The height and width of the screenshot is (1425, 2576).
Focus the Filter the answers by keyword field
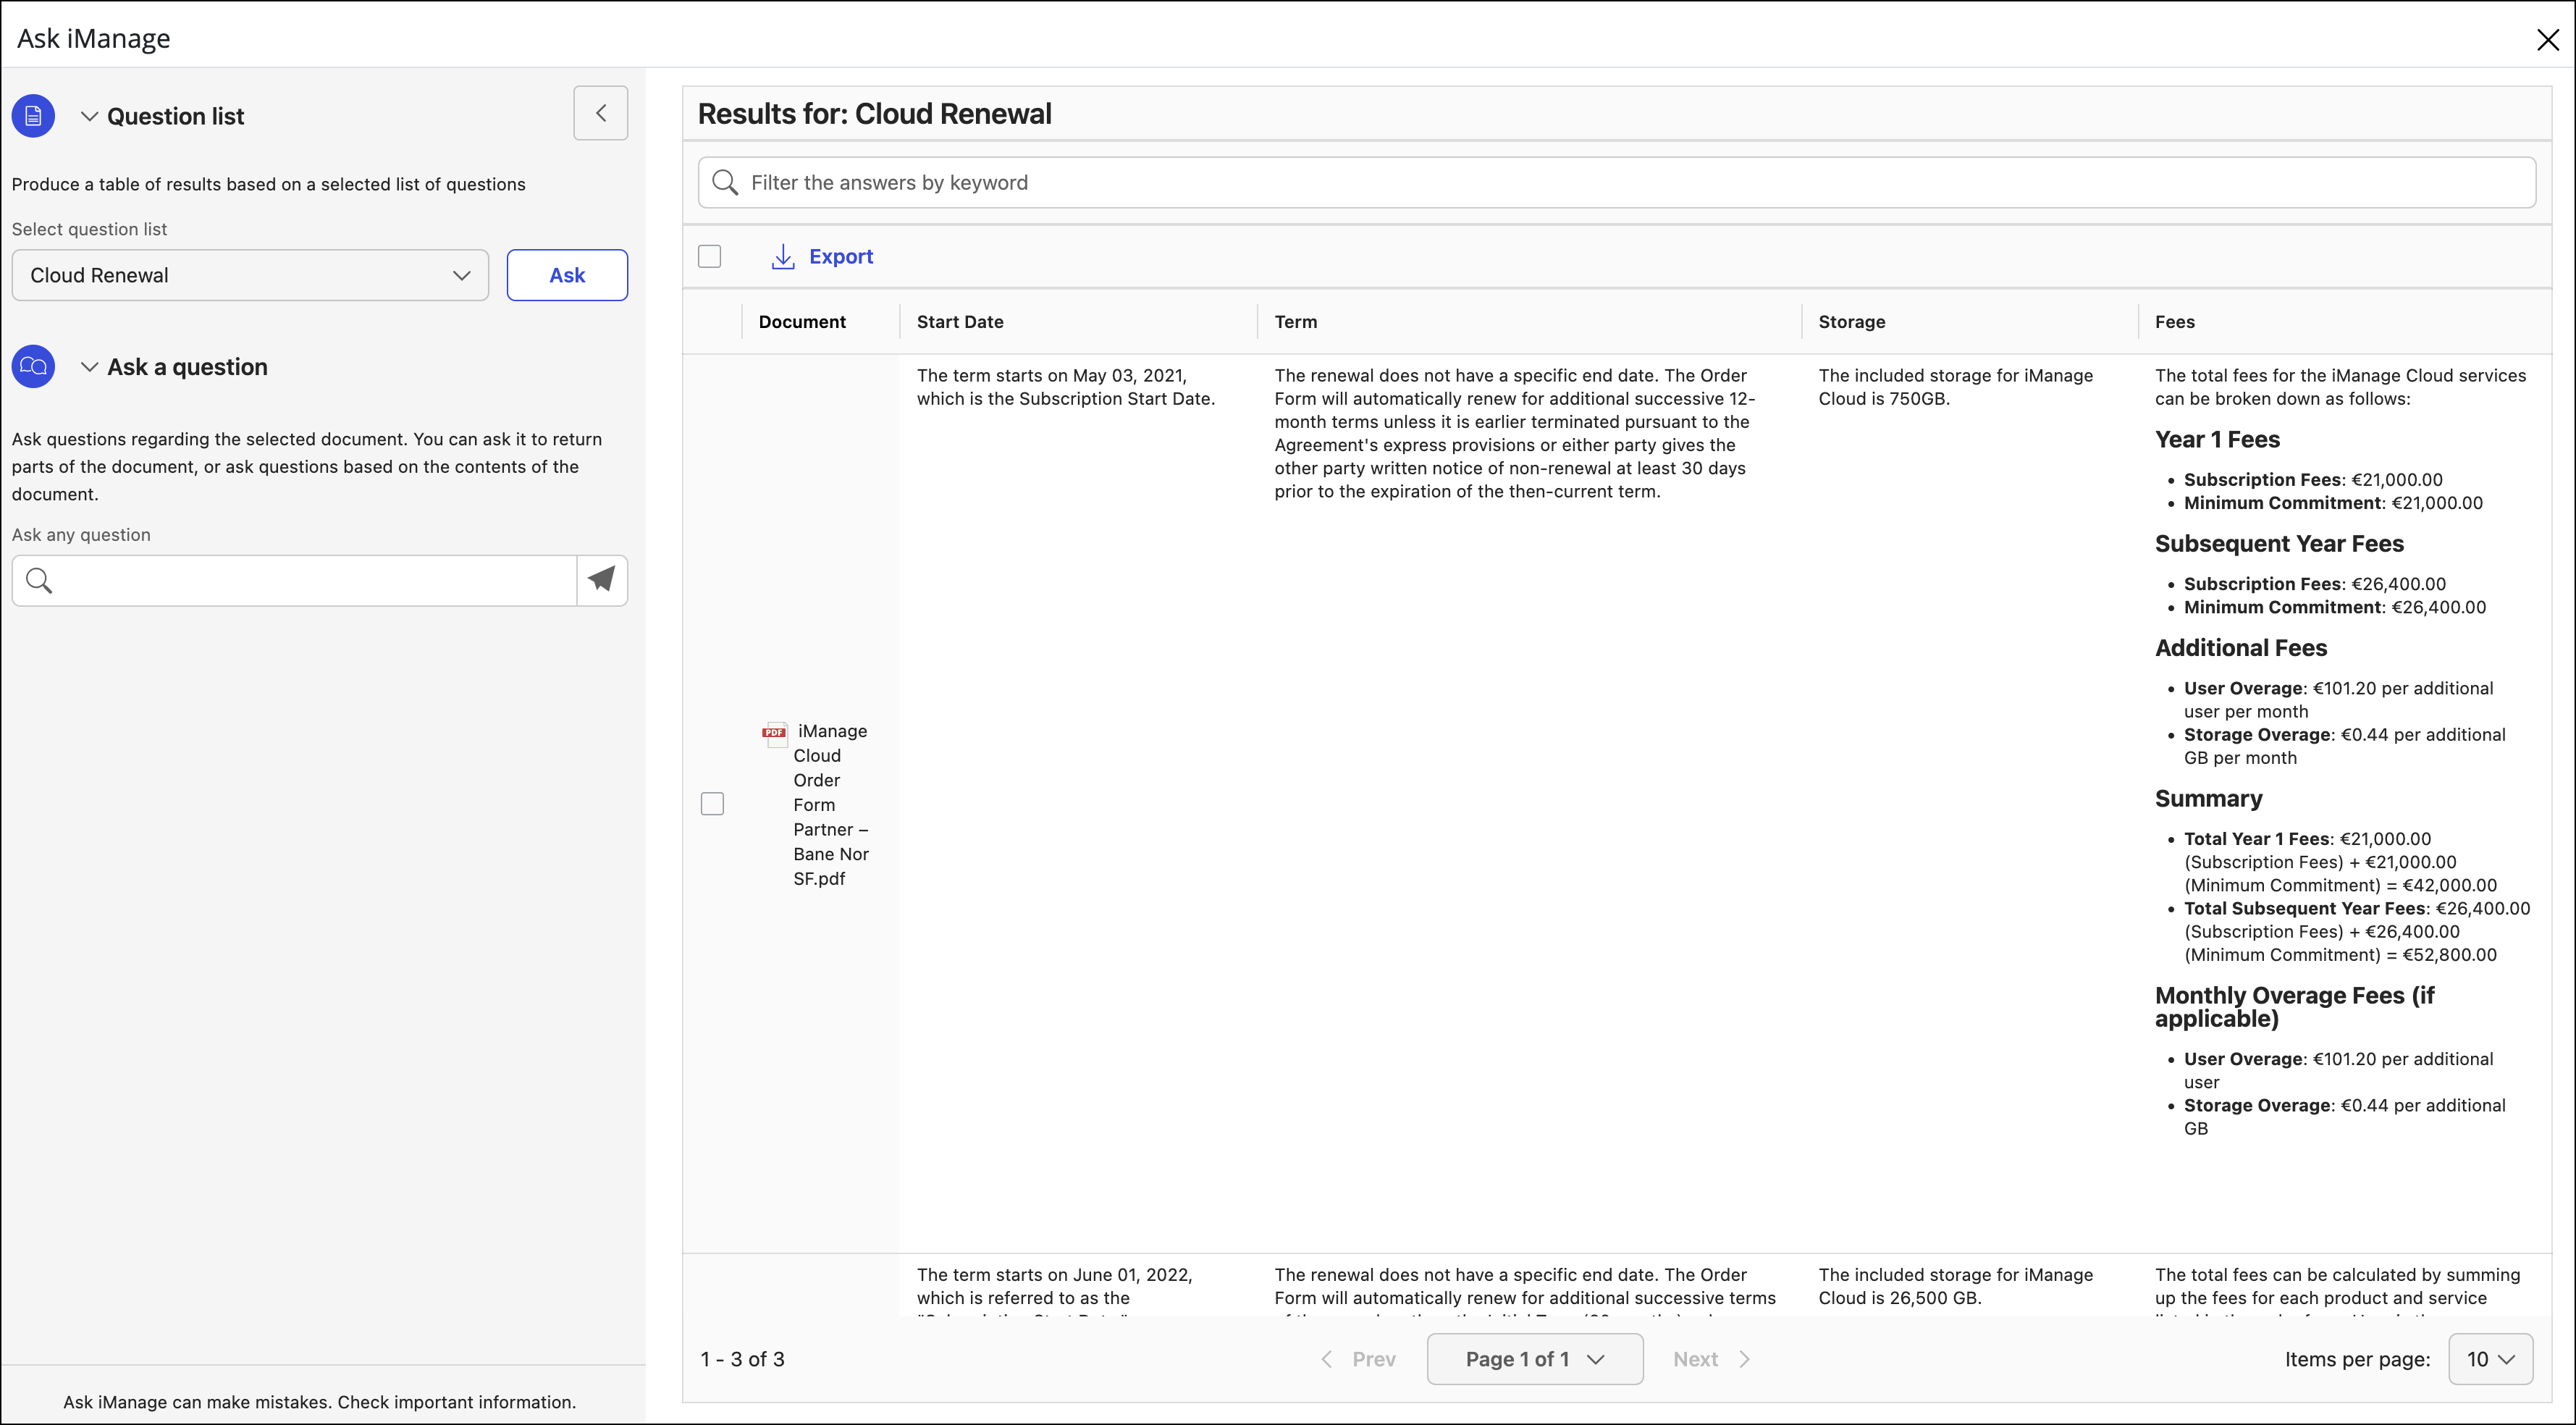click(x=1617, y=182)
